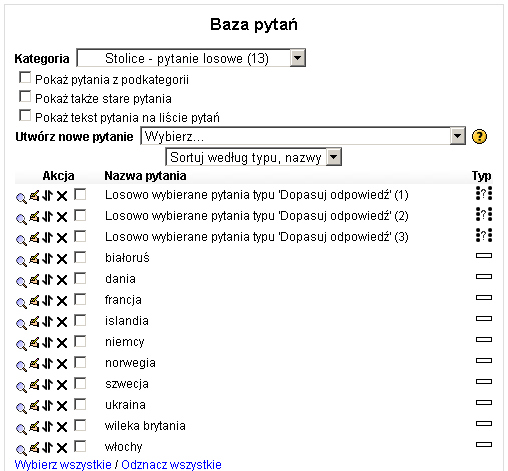508x471 pixels.
Task: Delete the islandia question with X icon
Action: coord(62,322)
